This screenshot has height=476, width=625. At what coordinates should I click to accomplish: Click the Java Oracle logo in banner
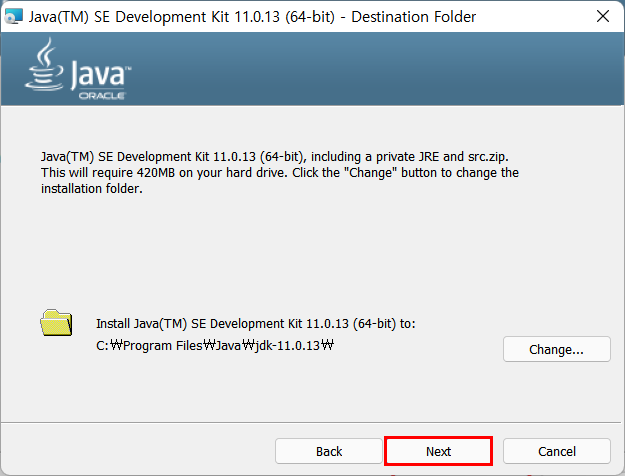coord(78,69)
